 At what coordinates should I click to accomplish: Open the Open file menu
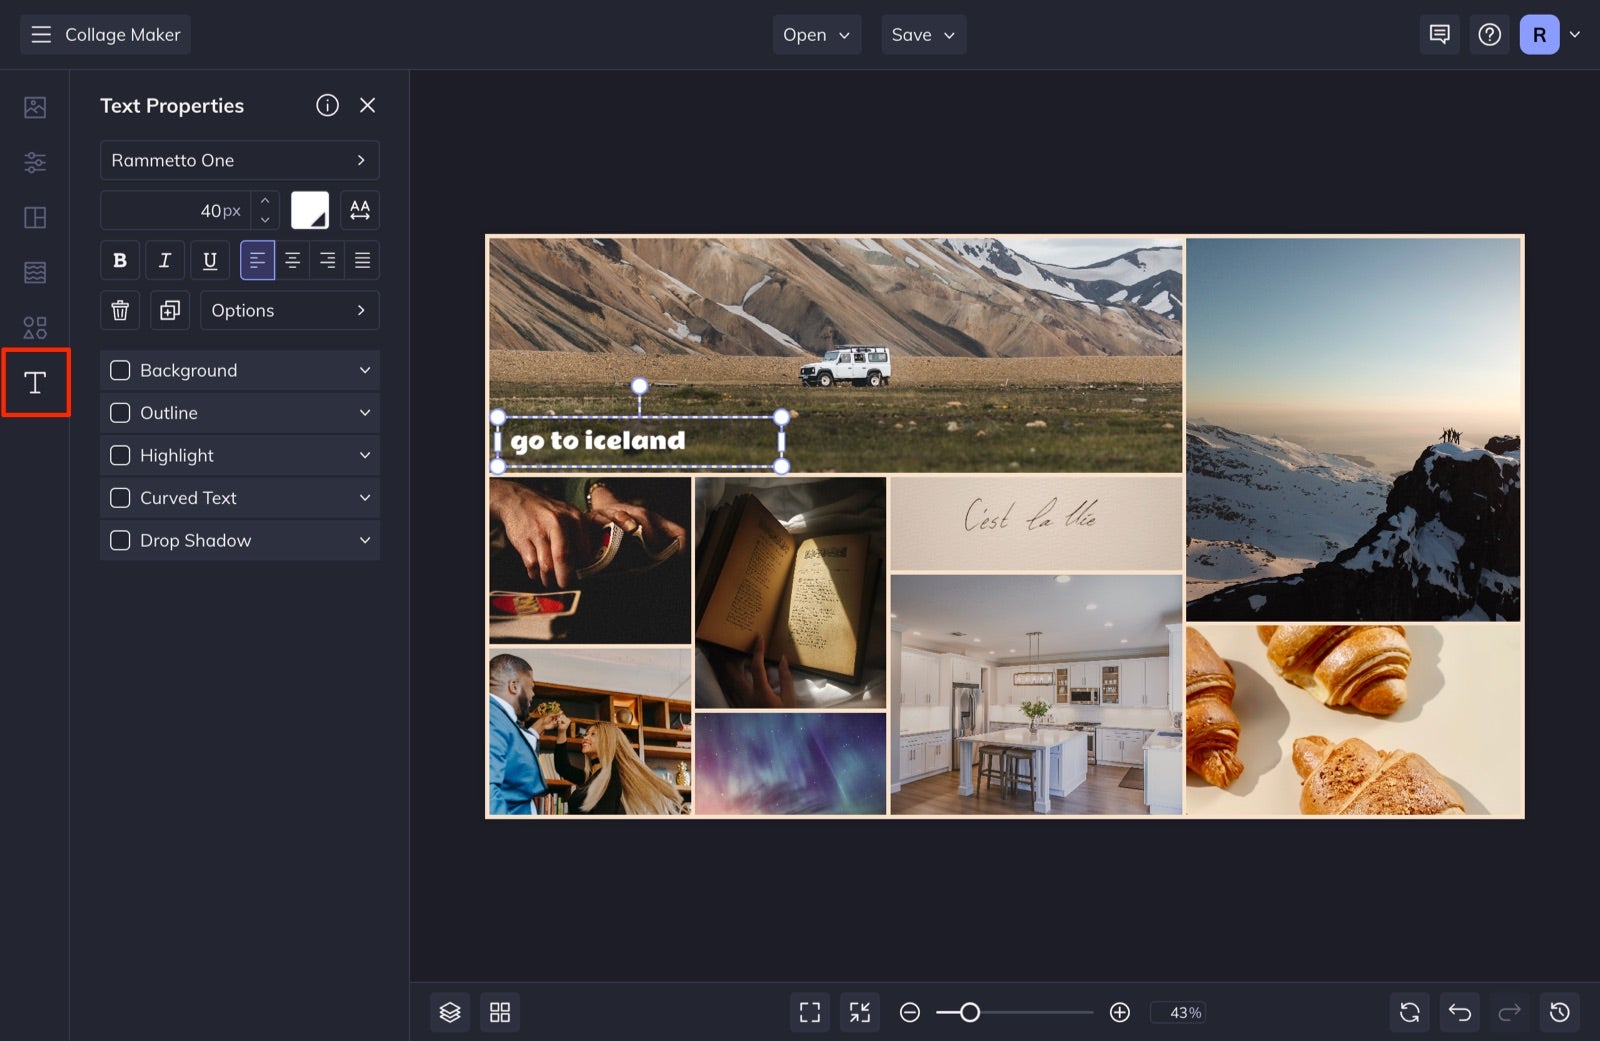click(x=815, y=34)
